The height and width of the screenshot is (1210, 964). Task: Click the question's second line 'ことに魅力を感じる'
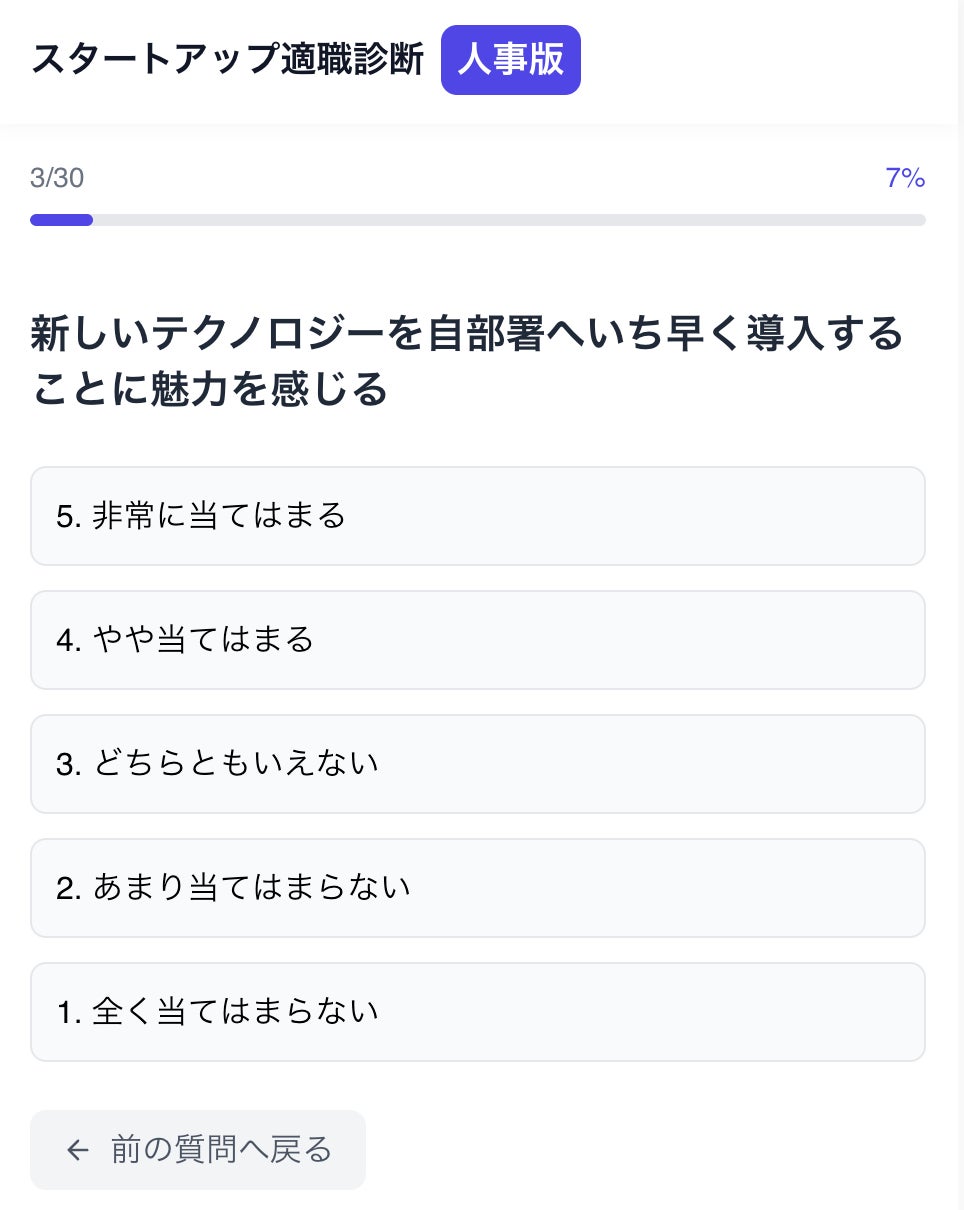(x=209, y=390)
